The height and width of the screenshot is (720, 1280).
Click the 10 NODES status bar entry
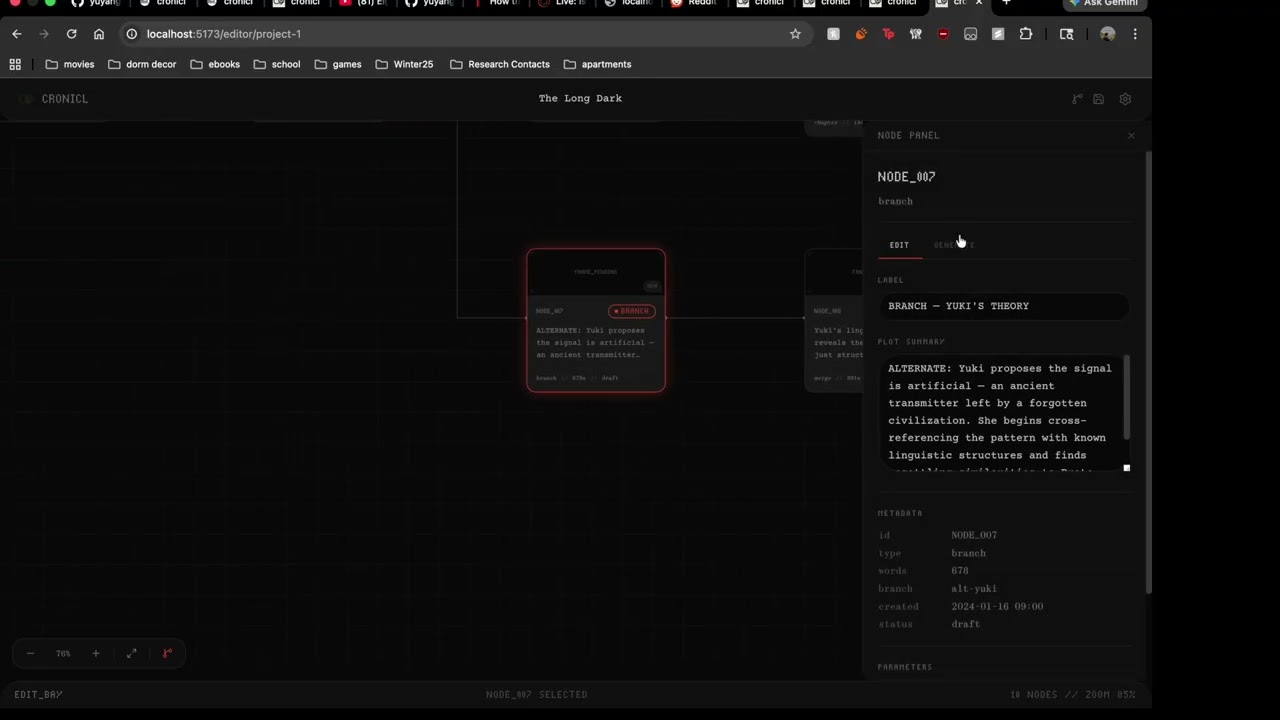click(x=1033, y=694)
